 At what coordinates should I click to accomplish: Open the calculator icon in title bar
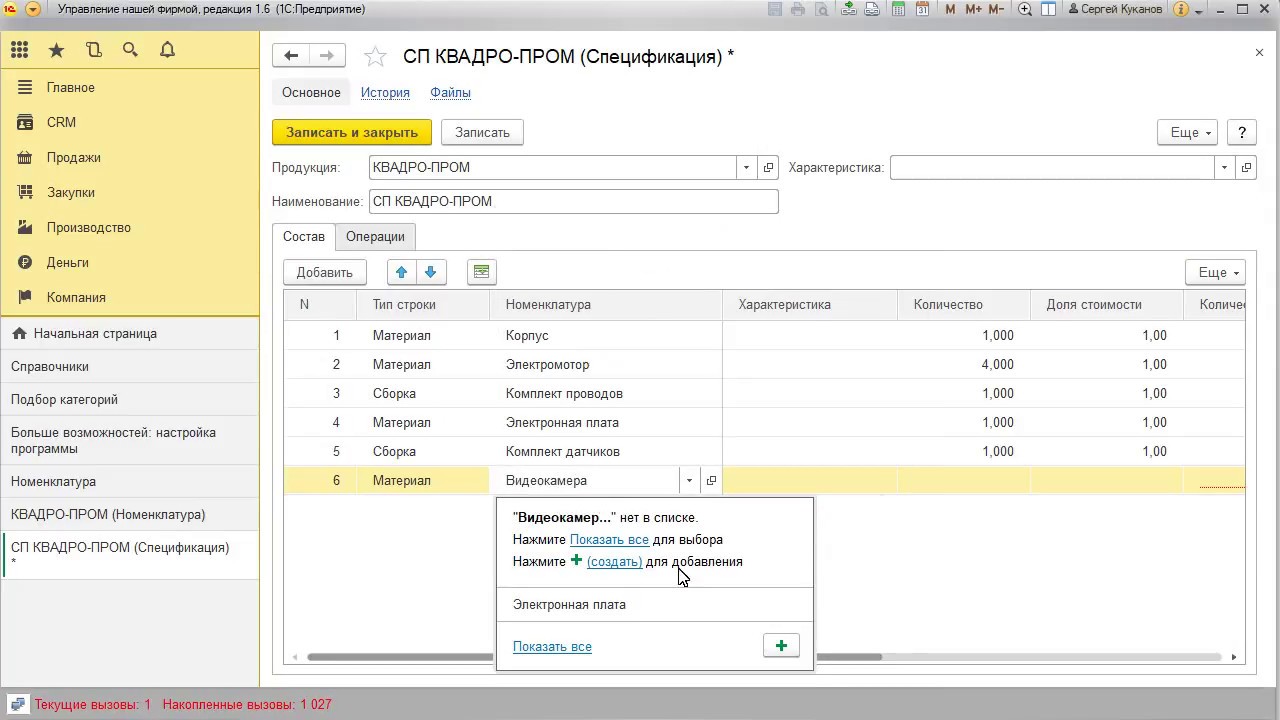tap(899, 9)
